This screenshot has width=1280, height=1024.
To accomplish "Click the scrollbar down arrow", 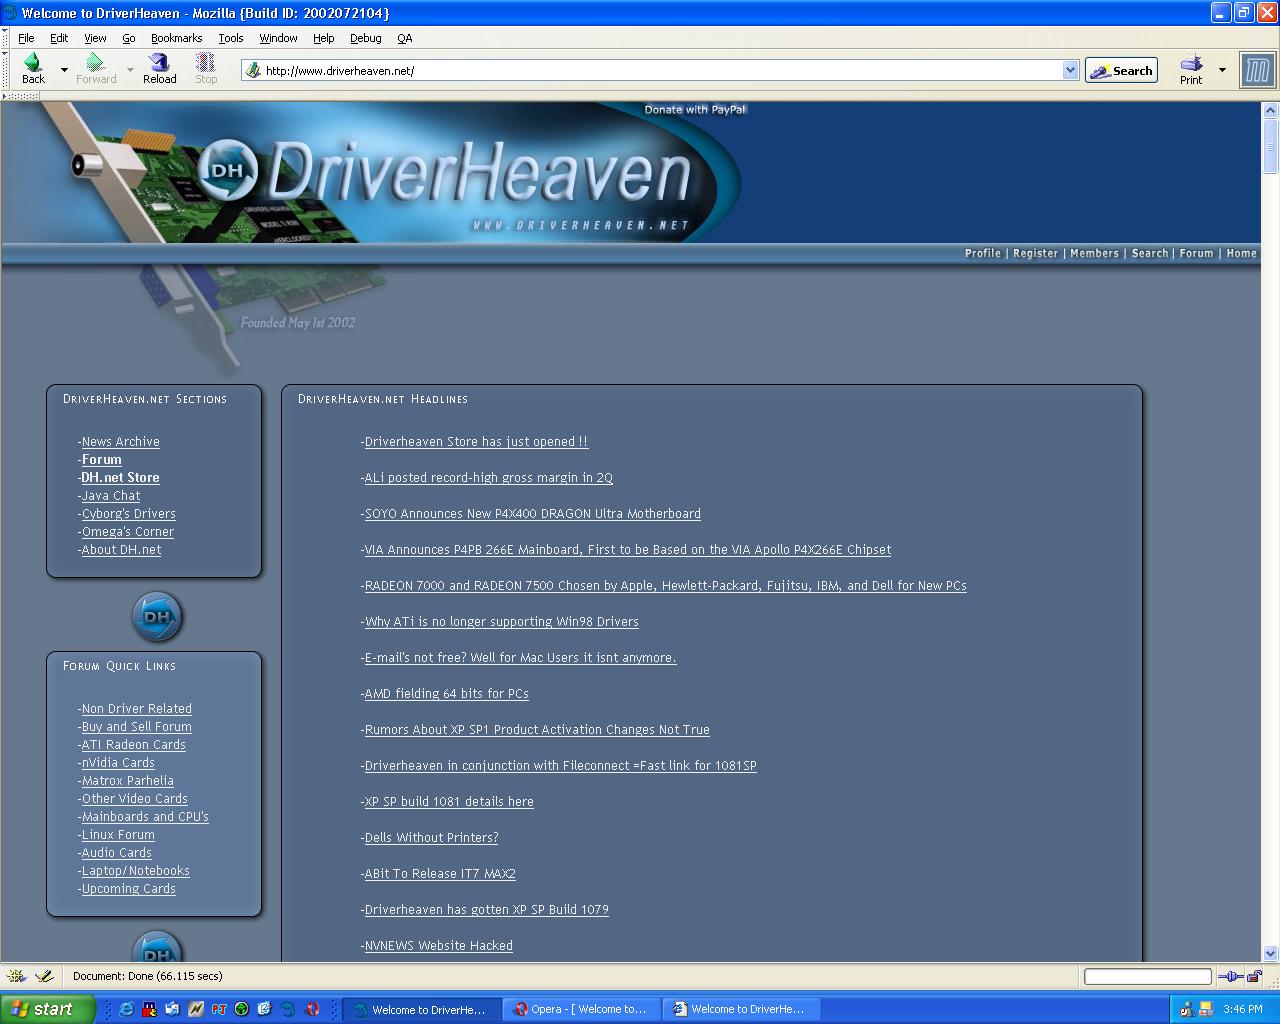I will click(x=1270, y=954).
